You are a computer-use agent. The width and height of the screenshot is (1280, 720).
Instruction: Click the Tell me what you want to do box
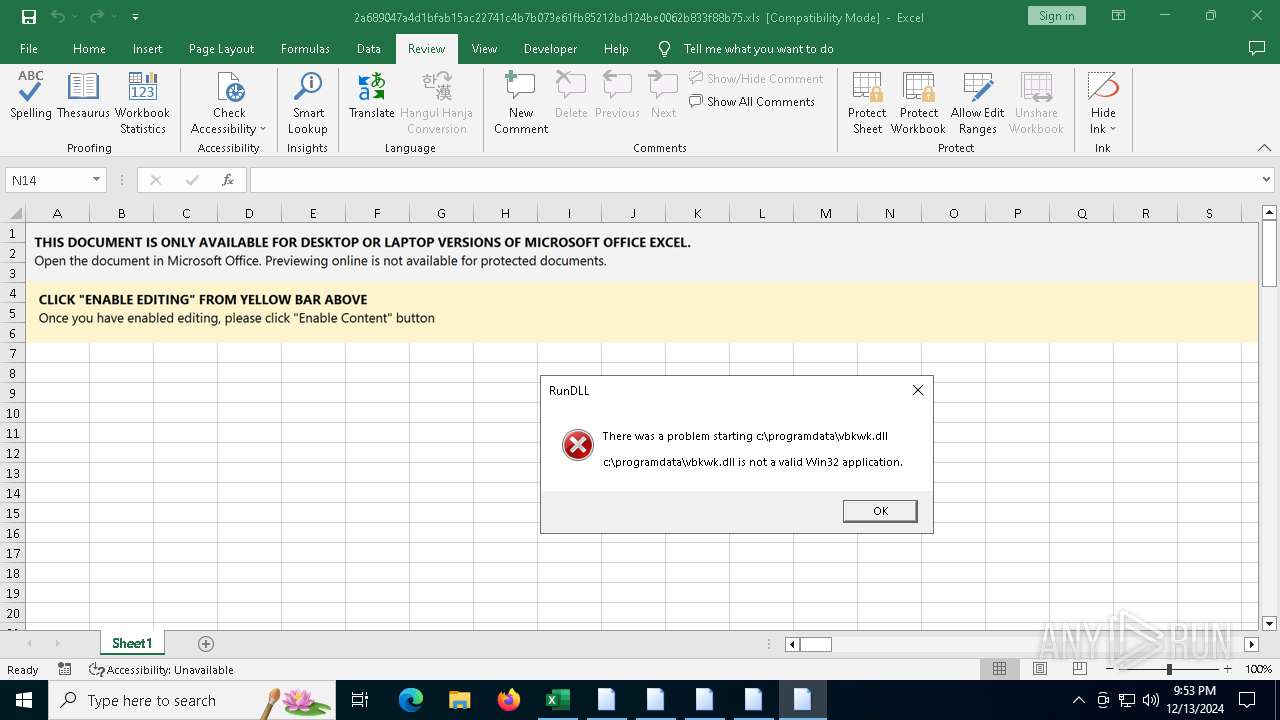pyautogui.click(x=758, y=48)
